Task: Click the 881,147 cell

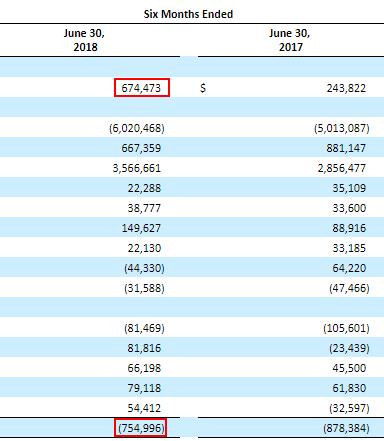Action: (346, 148)
